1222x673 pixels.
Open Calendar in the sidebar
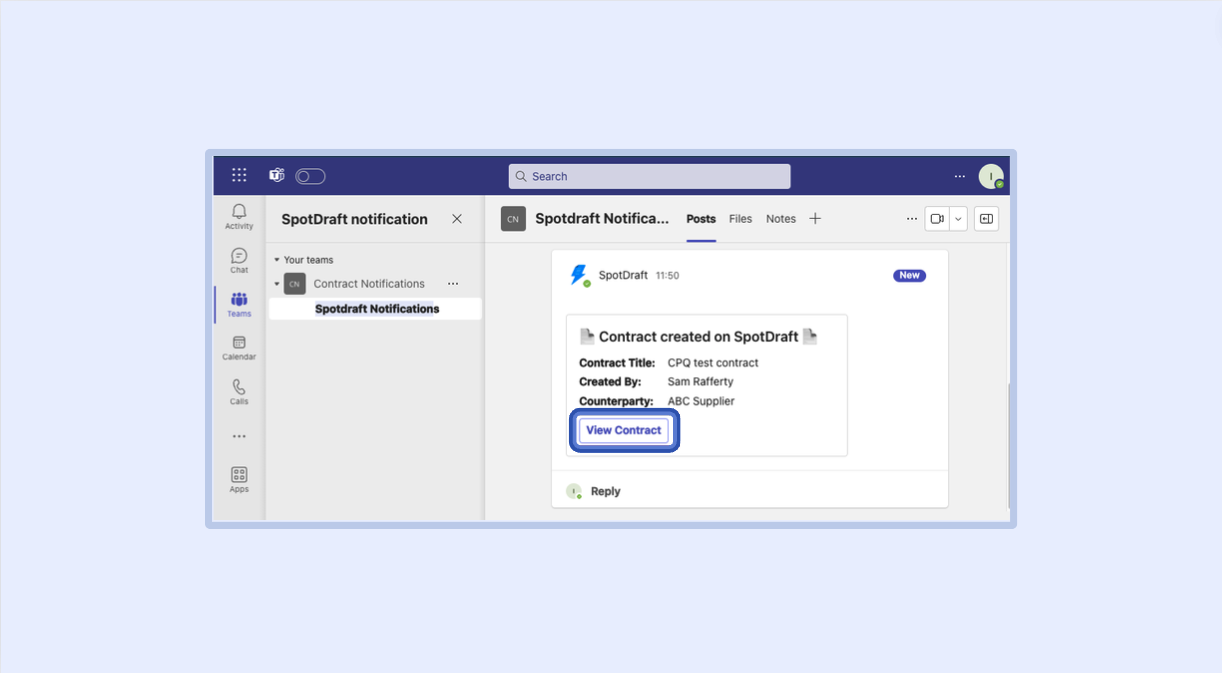pos(239,348)
